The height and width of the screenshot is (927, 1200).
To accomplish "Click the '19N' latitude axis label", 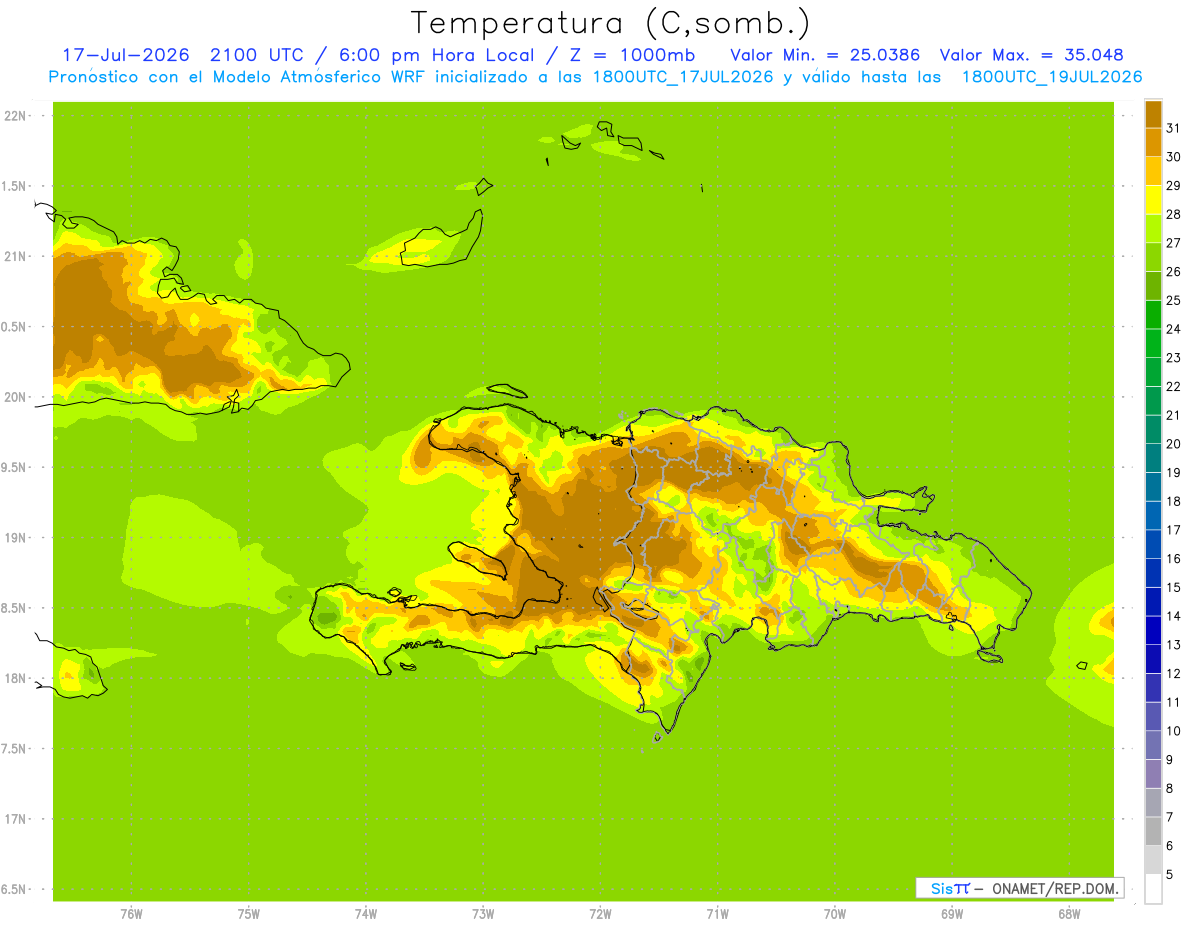I will pos(14,538).
